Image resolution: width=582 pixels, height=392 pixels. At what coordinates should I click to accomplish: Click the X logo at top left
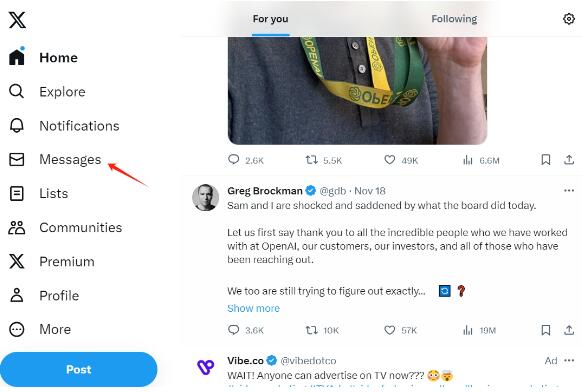click(17, 20)
